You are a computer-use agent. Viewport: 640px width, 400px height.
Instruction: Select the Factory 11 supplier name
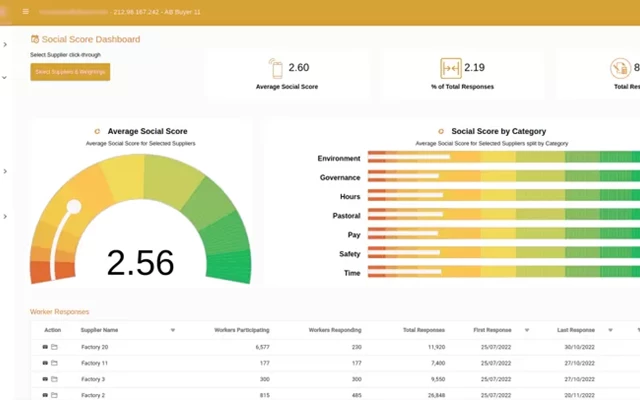point(94,363)
